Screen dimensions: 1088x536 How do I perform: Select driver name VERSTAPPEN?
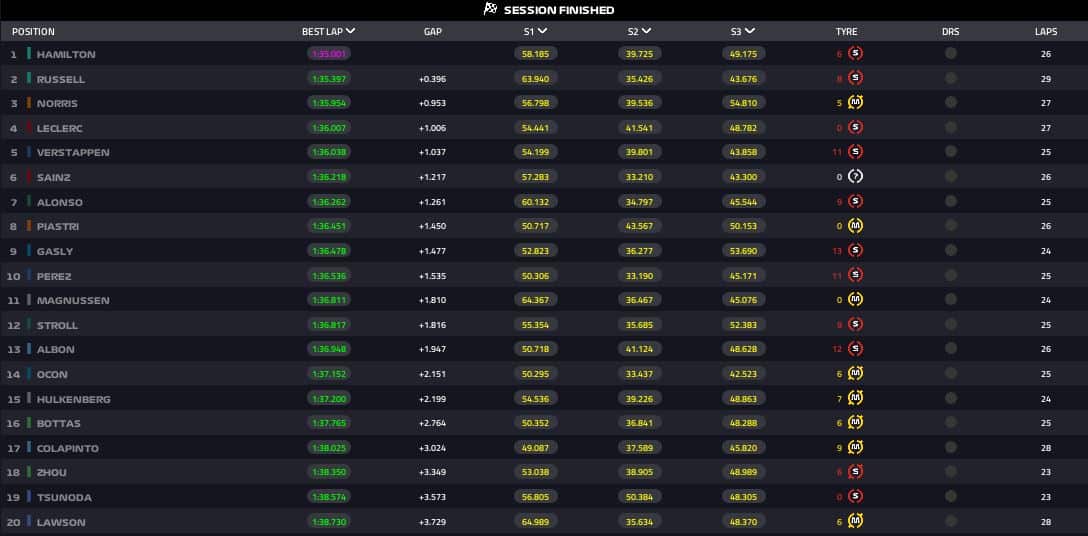(x=73, y=153)
